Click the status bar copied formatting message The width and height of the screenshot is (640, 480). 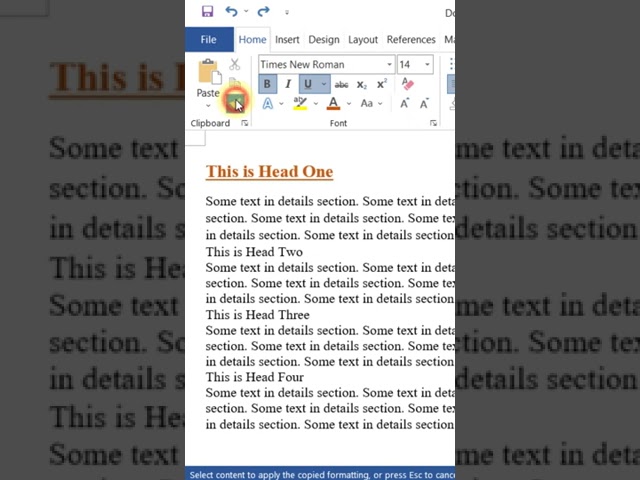tap(322, 475)
